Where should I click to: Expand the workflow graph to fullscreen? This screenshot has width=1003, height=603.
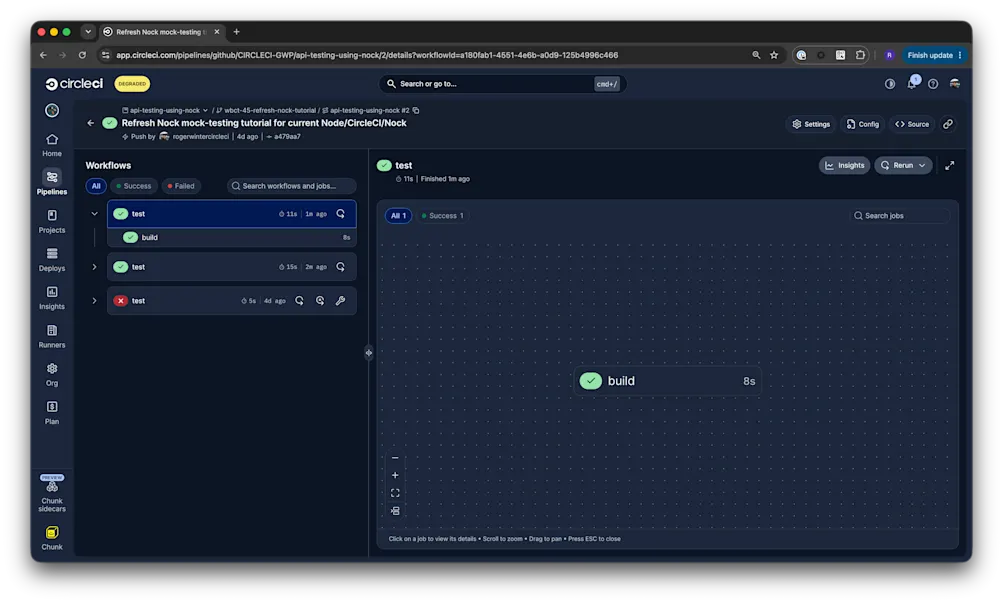pos(950,166)
